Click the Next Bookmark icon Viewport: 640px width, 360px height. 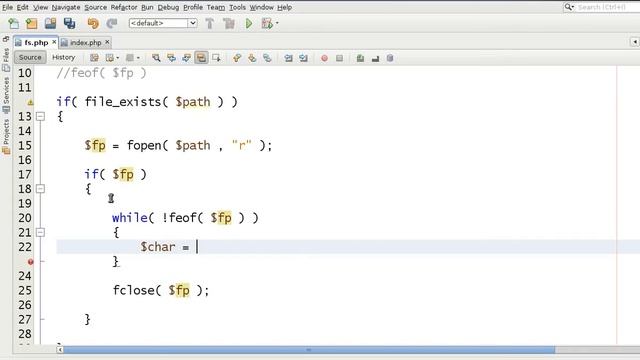[252, 58]
